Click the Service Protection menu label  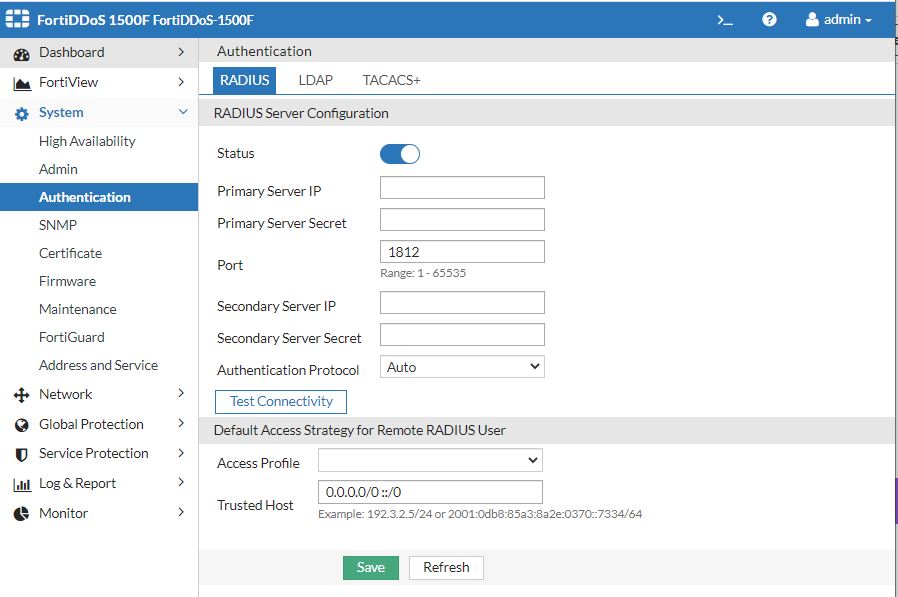coord(93,454)
